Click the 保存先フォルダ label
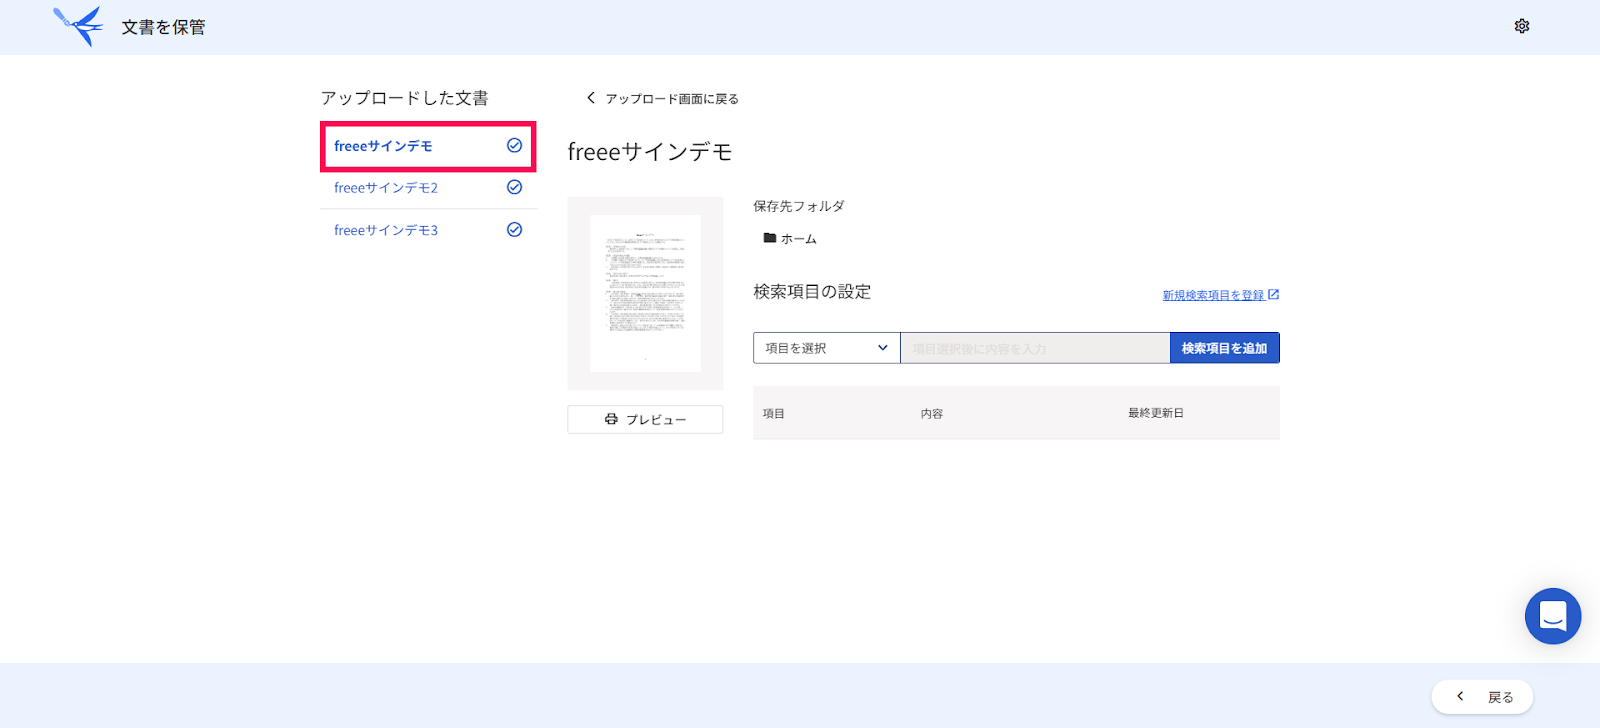Viewport: 1600px width, 728px height. click(x=799, y=206)
